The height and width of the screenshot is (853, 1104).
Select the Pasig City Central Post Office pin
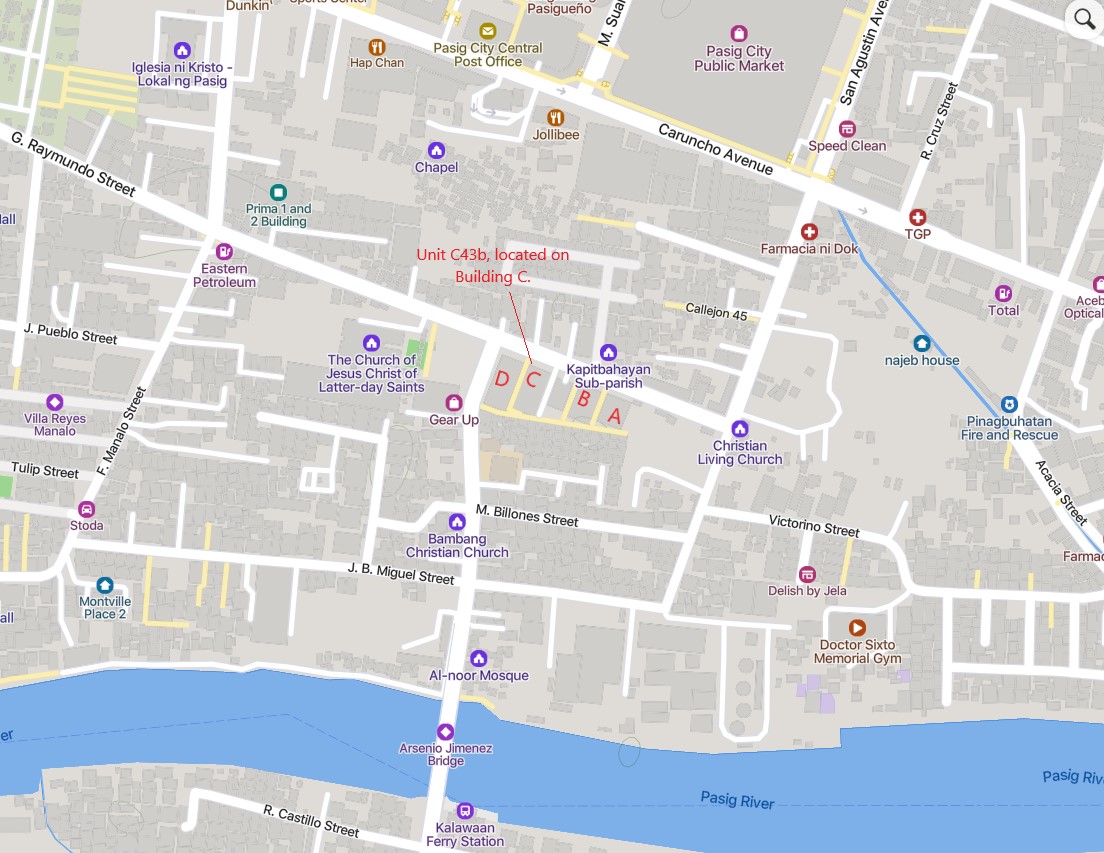coord(487,31)
